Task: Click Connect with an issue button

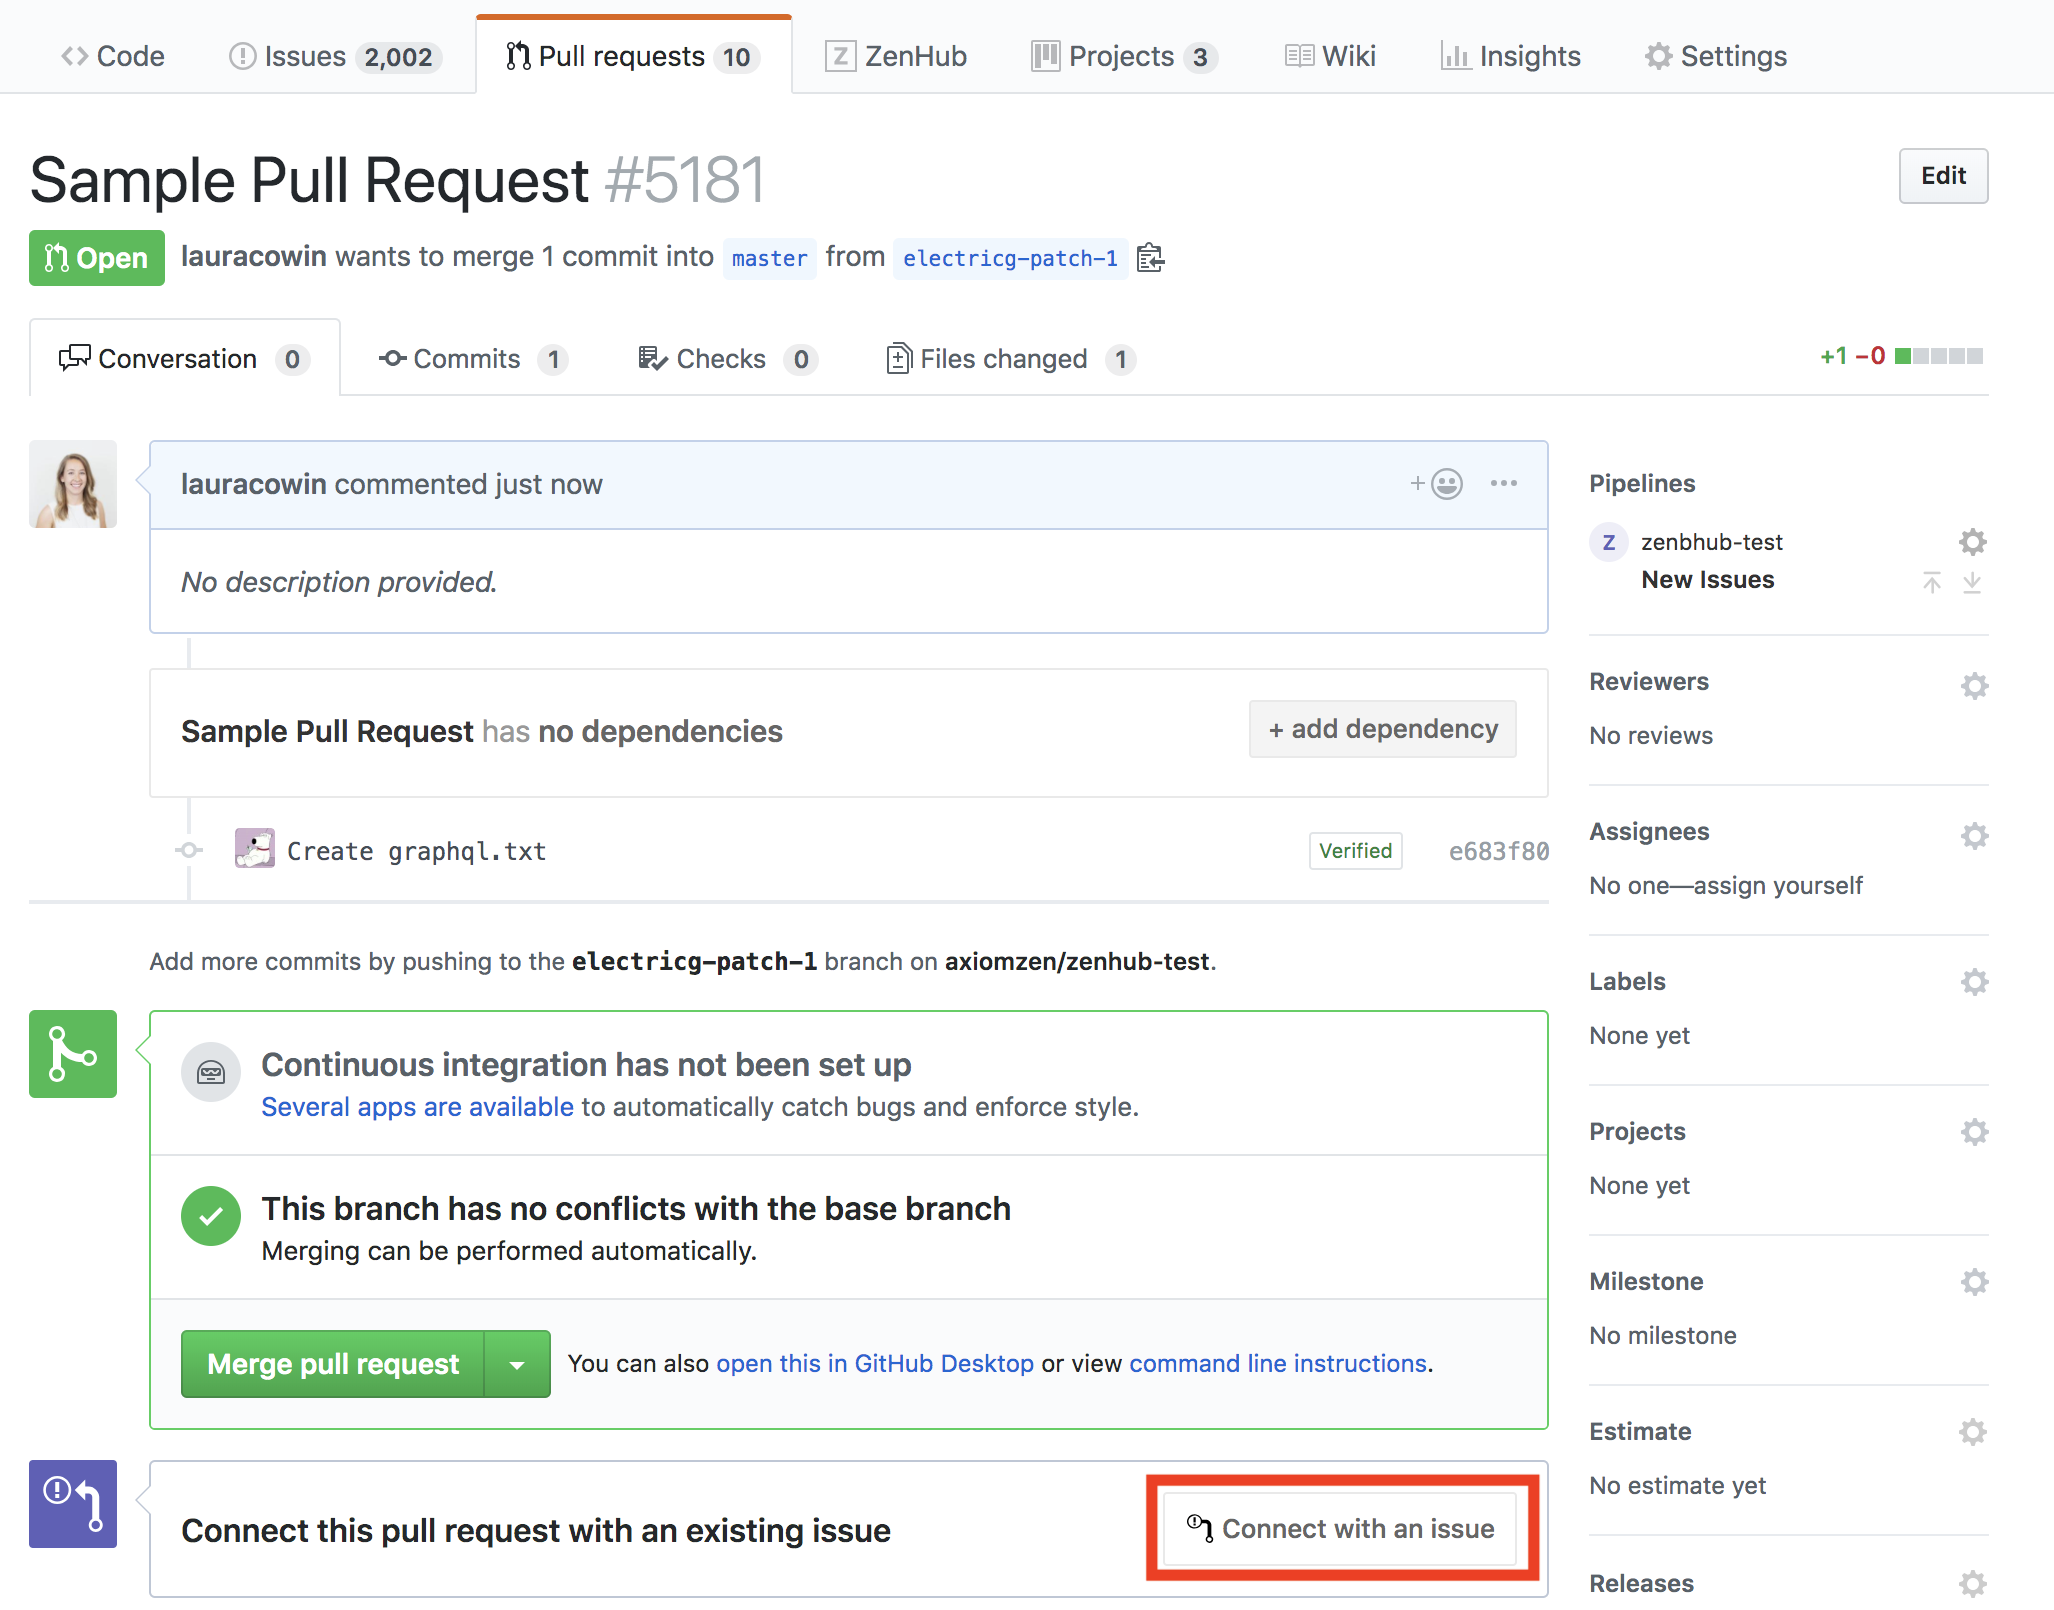Action: (x=1341, y=1529)
